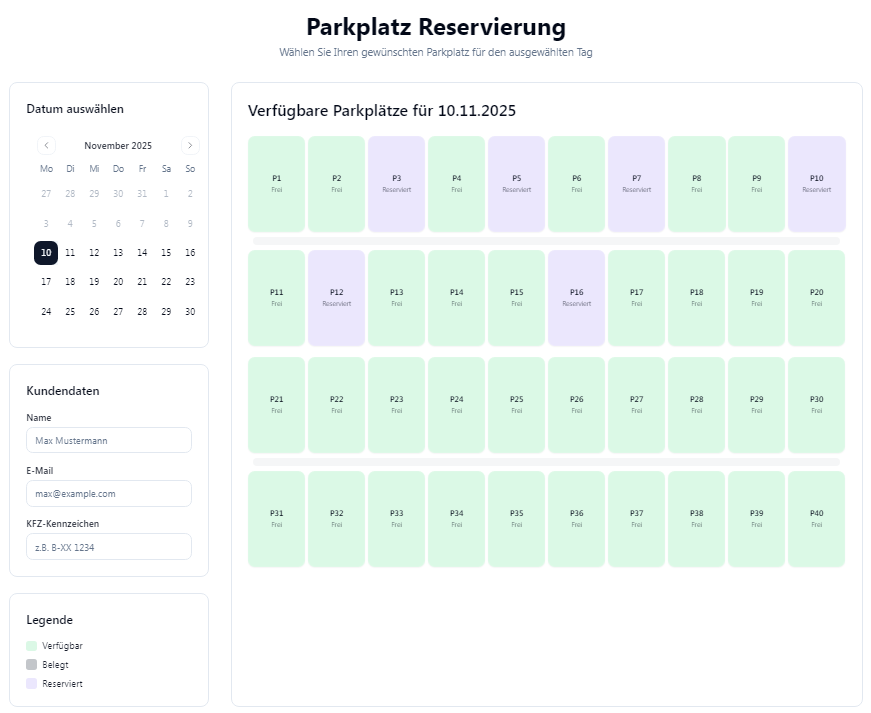Click the purple Reserviert legend swatch
871x713 pixels.
coord(32,684)
